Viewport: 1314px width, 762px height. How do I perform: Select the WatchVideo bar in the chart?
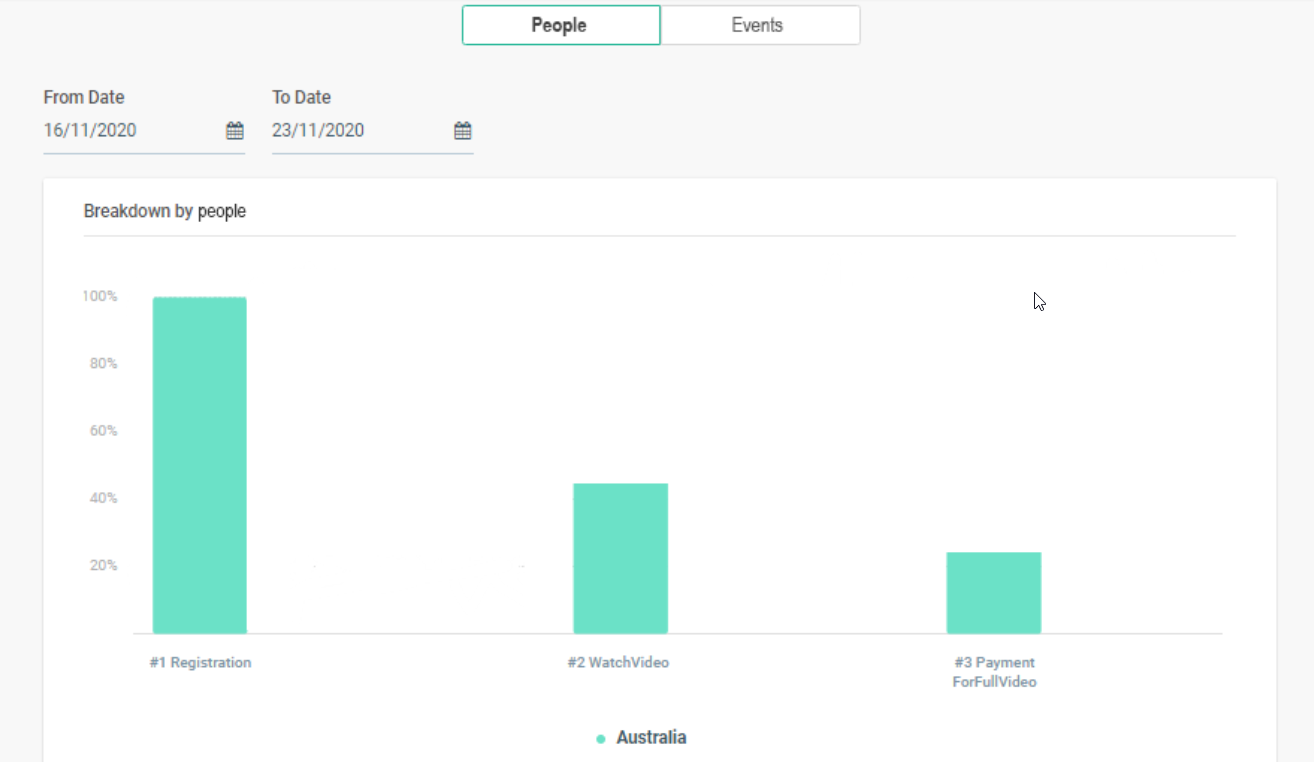[620, 558]
